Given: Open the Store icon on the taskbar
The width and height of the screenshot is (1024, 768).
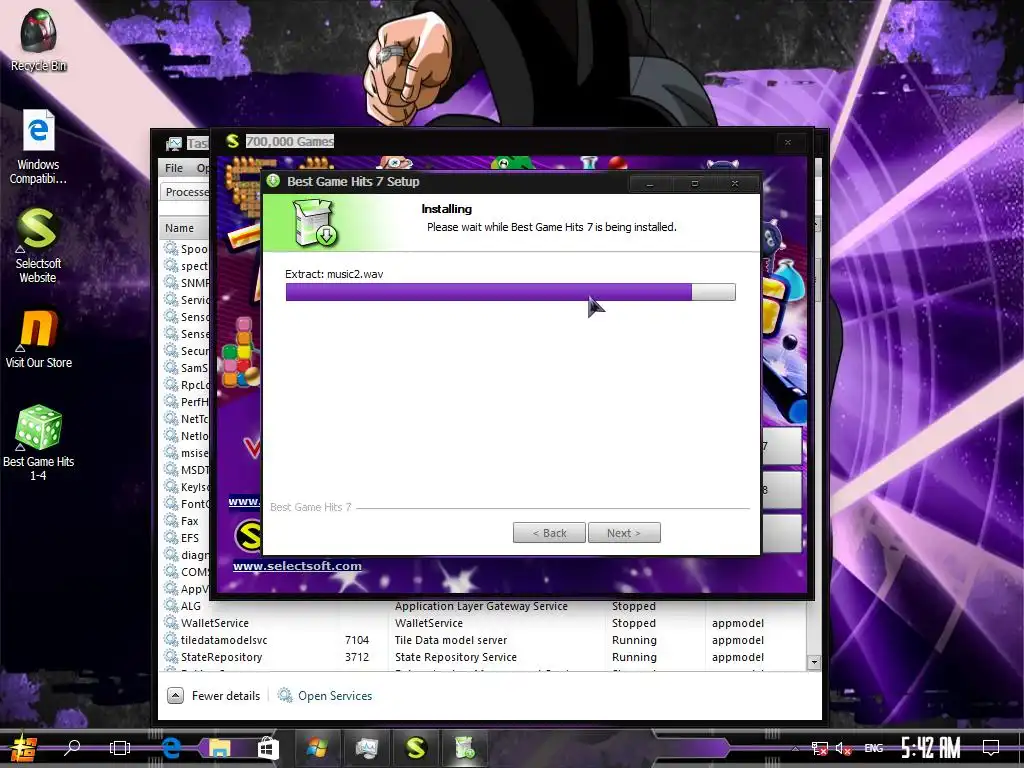Looking at the screenshot, I should coord(268,748).
